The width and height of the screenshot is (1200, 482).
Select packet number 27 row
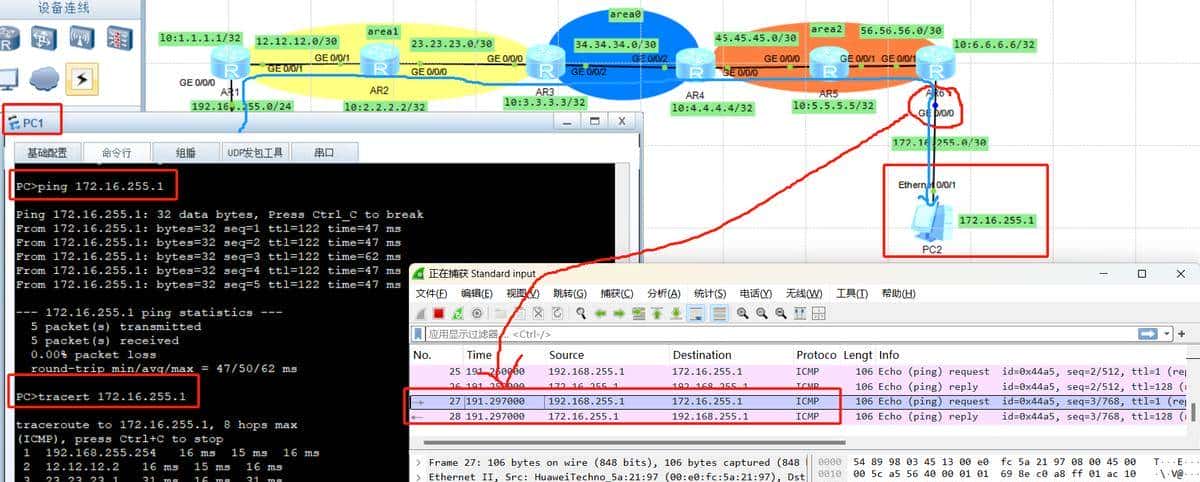[x=800, y=401]
